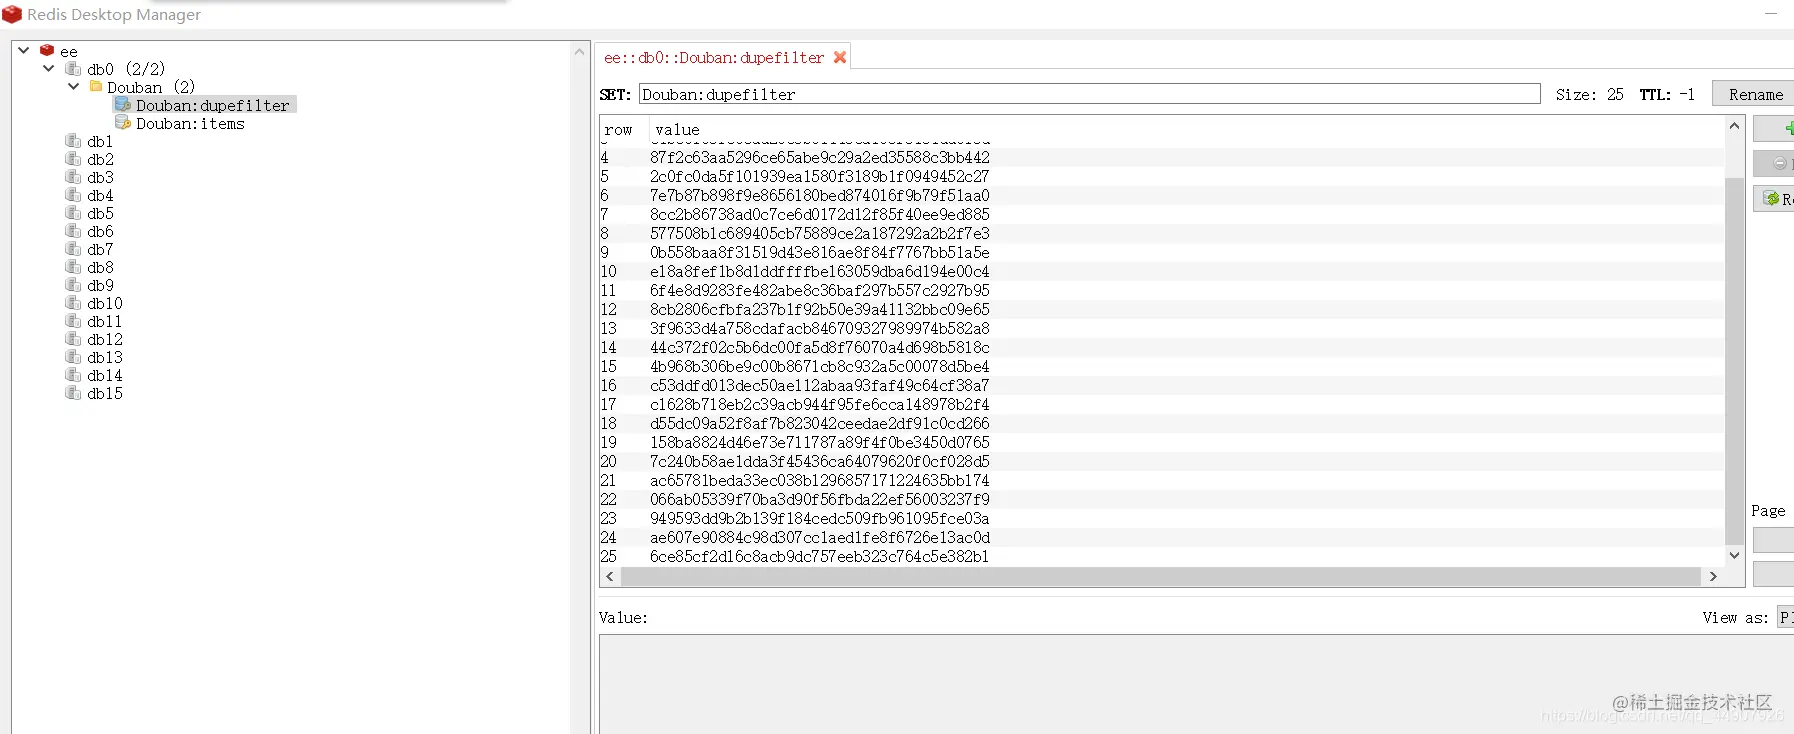Click the db14 database icon
Viewport: 1794px width, 734px height.
pos(73,374)
